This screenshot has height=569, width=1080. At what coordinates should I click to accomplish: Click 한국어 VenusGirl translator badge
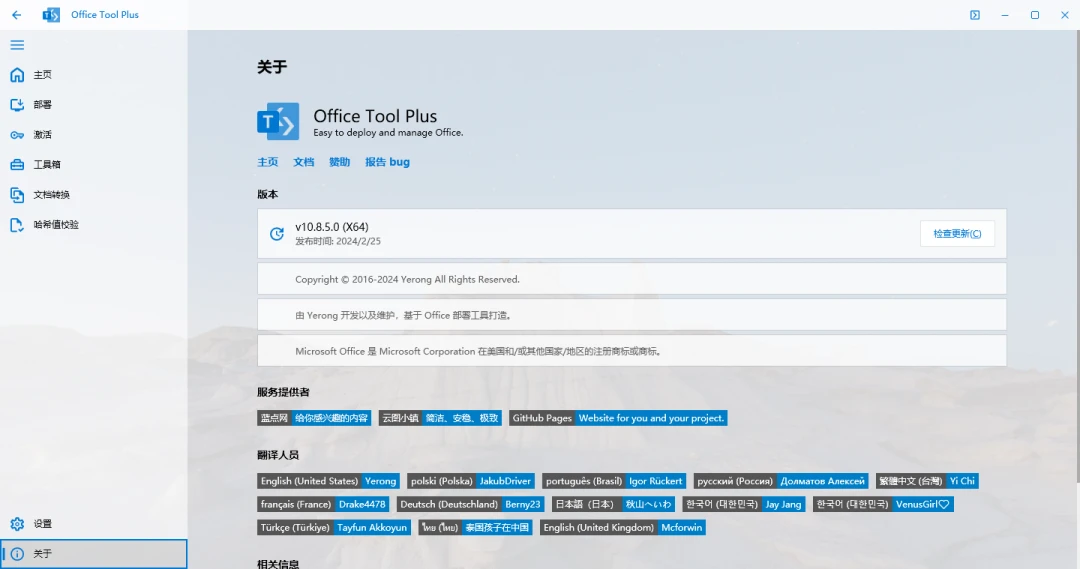tap(883, 504)
